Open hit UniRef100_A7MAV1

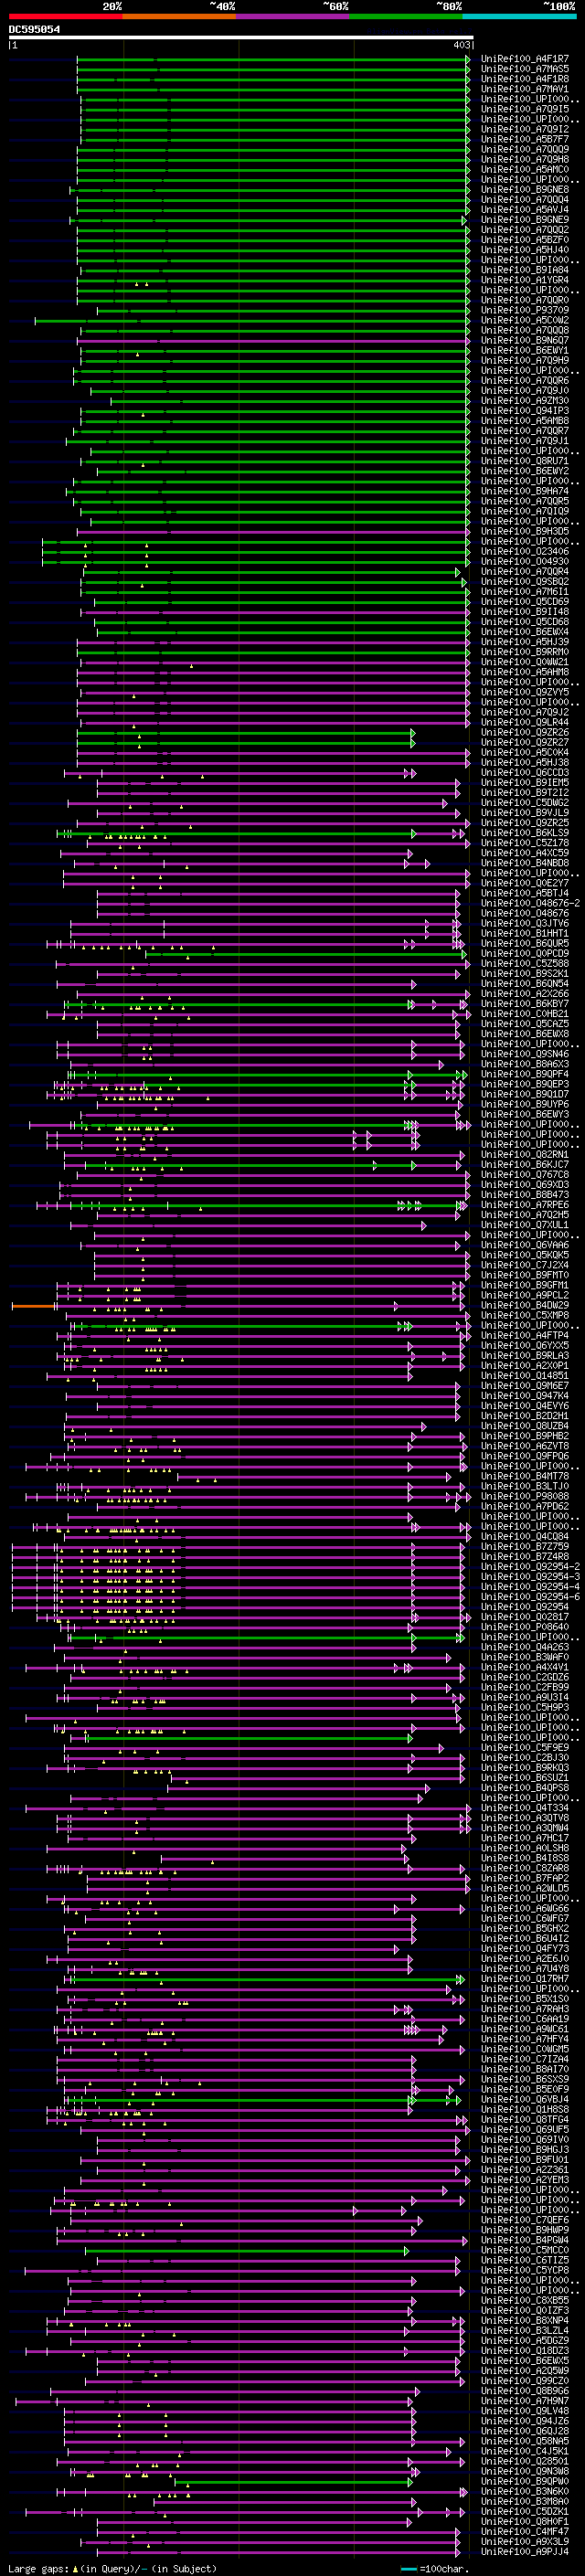click(525, 89)
